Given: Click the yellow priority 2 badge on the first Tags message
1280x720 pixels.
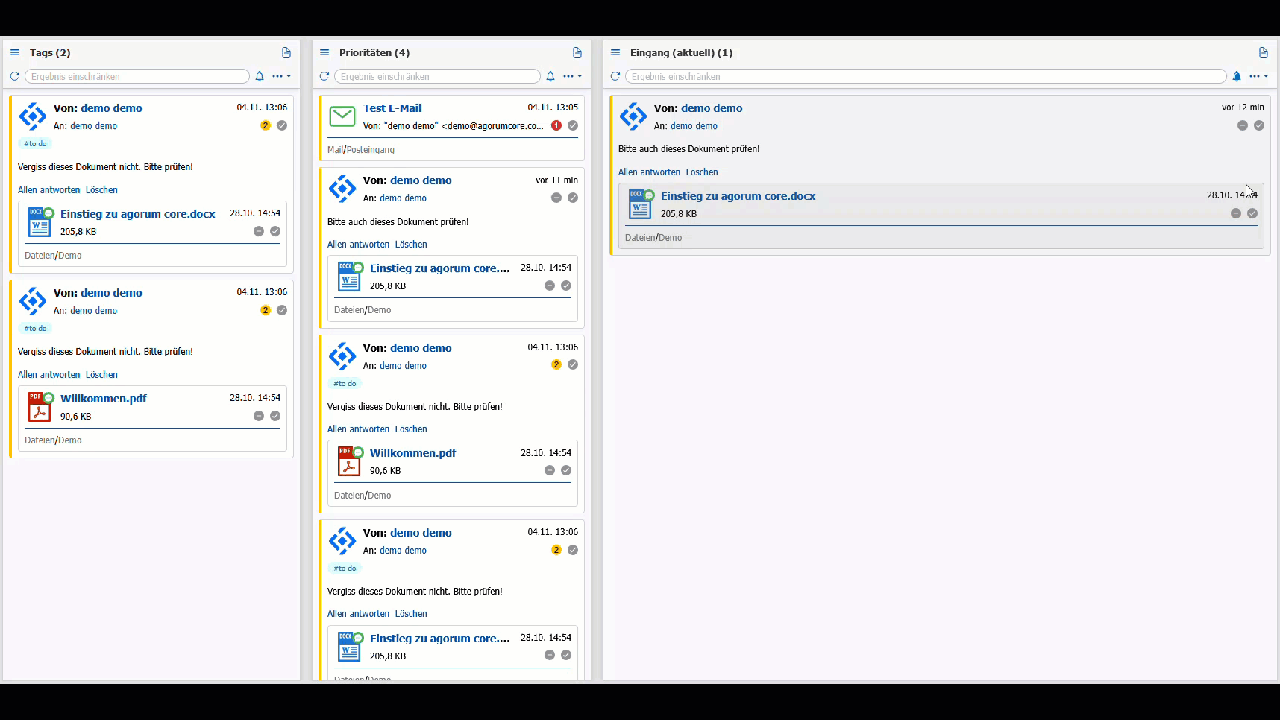Looking at the screenshot, I should [x=265, y=126].
